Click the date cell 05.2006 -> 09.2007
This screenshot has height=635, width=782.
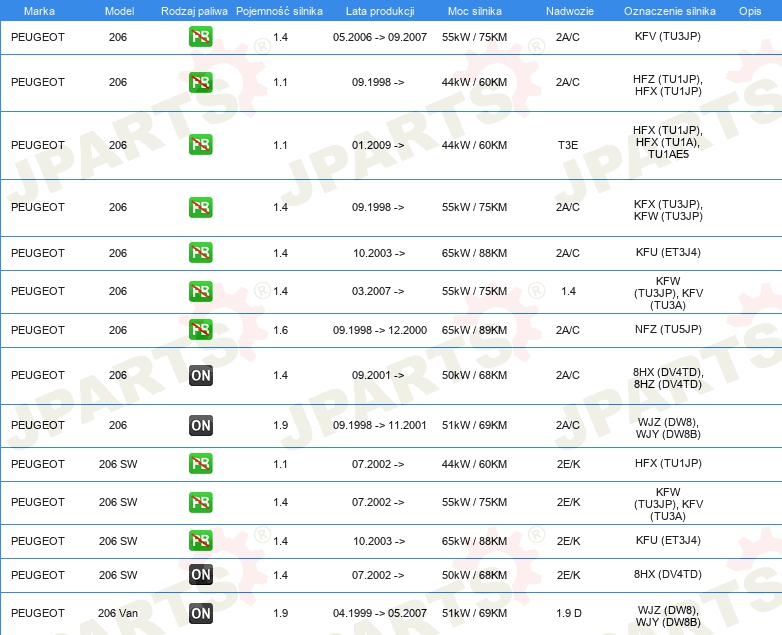point(380,37)
